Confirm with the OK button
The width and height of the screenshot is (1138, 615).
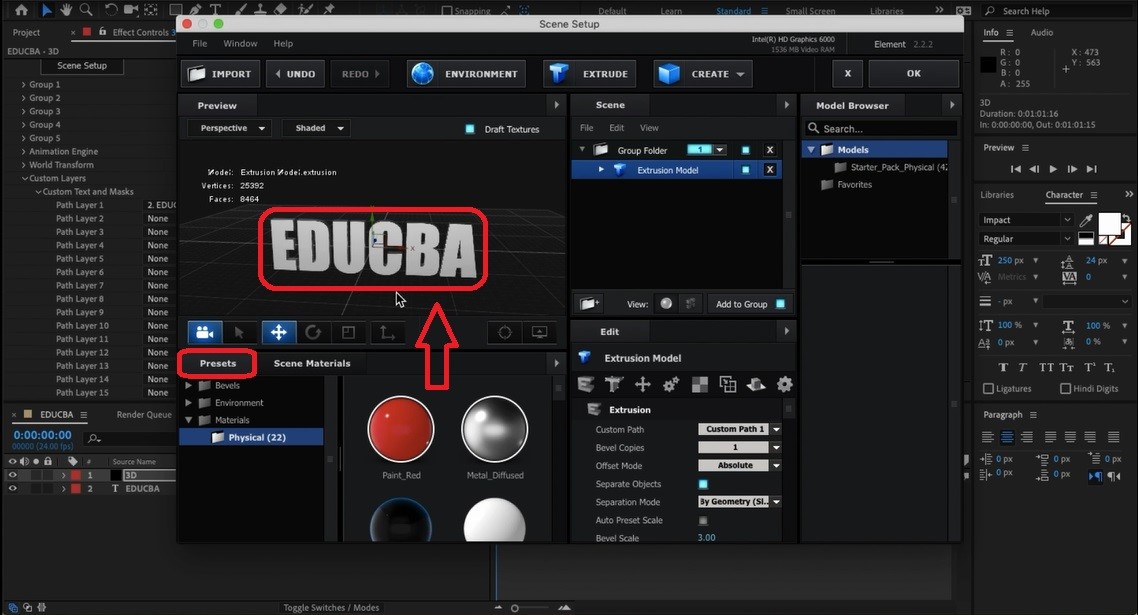tap(914, 73)
